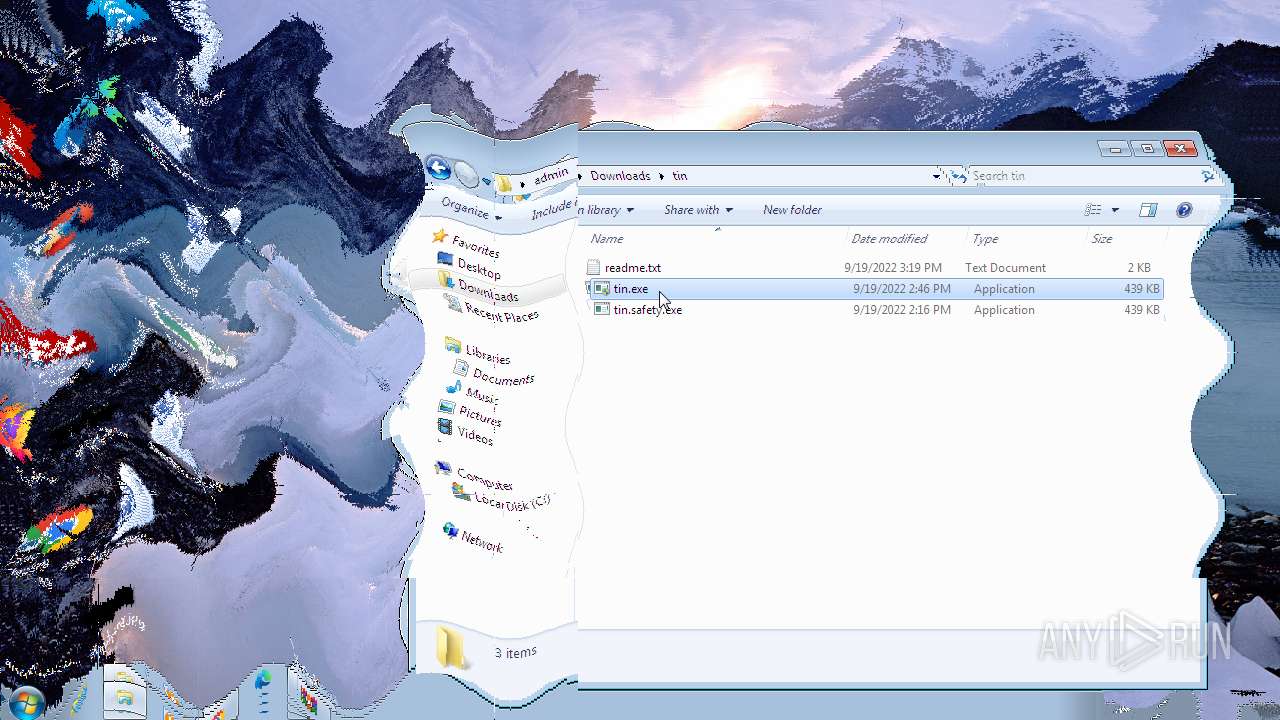This screenshot has width=1280, height=720.
Task: Open Local Disk (C:) in navigation pane
Action: pyautogui.click(x=512, y=502)
